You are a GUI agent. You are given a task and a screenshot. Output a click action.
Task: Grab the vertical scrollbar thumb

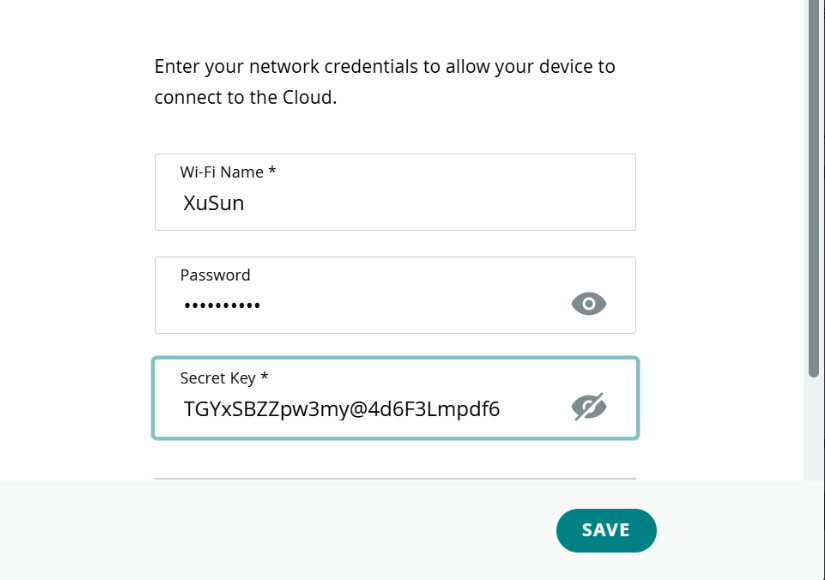(814, 188)
